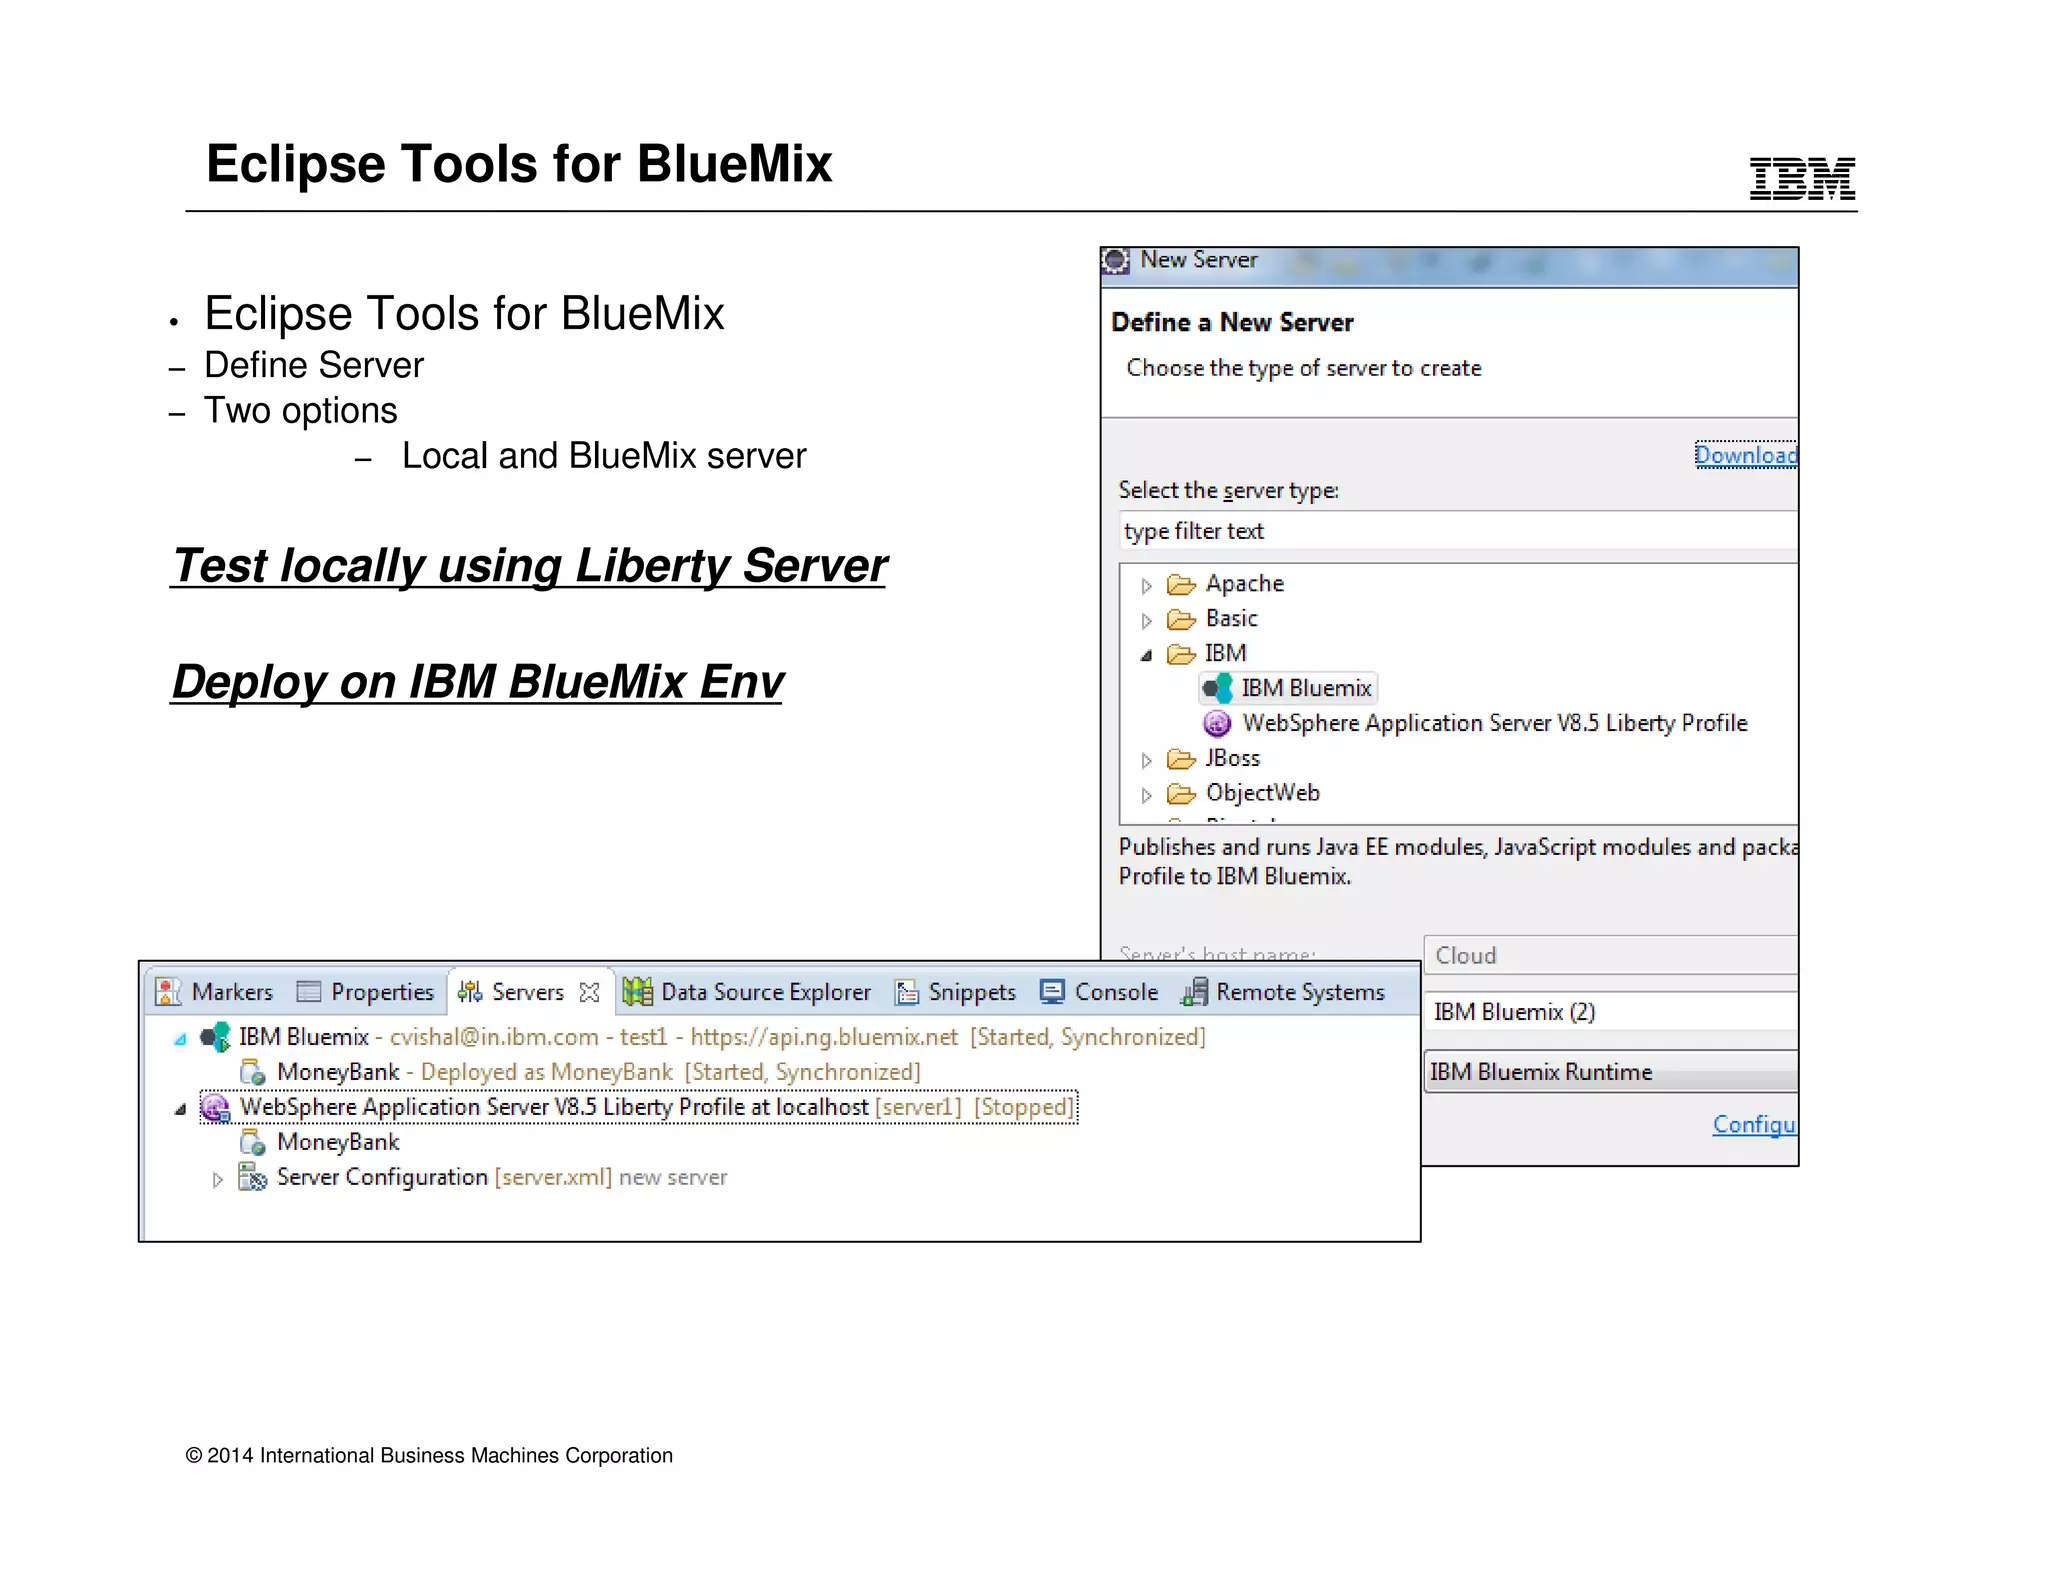Click the Cloud host name field
The width and height of the screenshot is (2048, 1582).
point(1611,955)
